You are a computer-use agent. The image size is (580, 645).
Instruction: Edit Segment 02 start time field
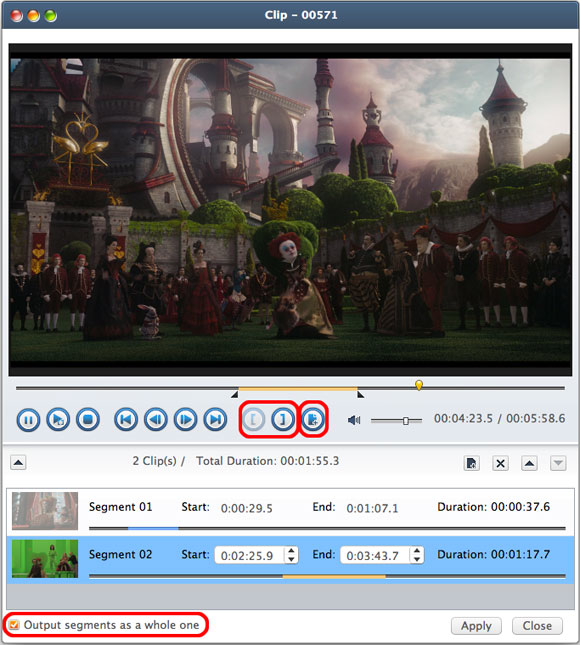249,556
